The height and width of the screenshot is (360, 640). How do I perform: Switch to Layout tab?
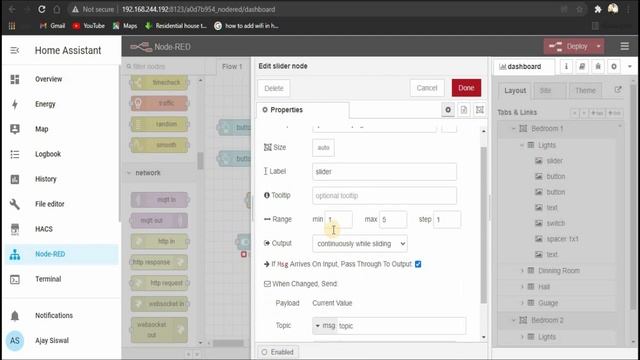pos(515,91)
